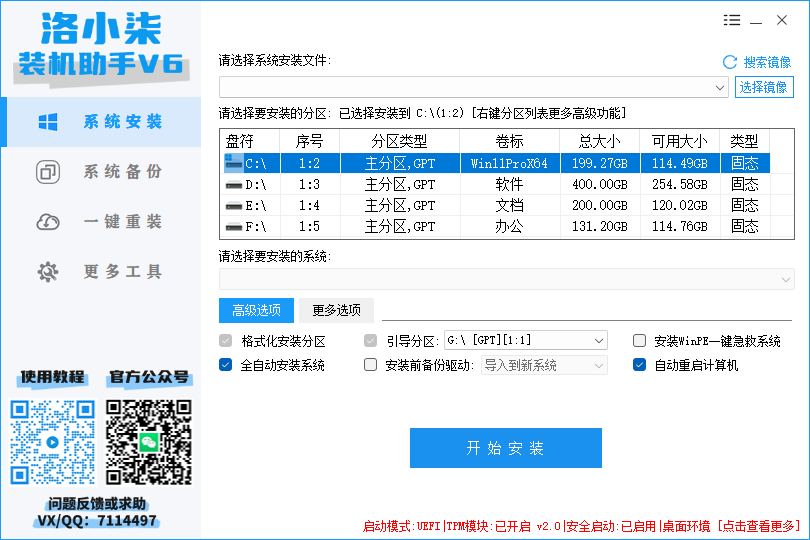Viewport: 810px width, 540px height.
Task: Expand the system install file dropdown
Action: pos(721,88)
